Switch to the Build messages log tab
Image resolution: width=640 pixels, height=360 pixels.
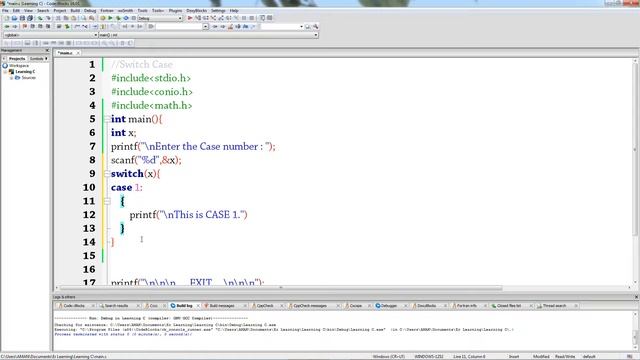[222, 306]
